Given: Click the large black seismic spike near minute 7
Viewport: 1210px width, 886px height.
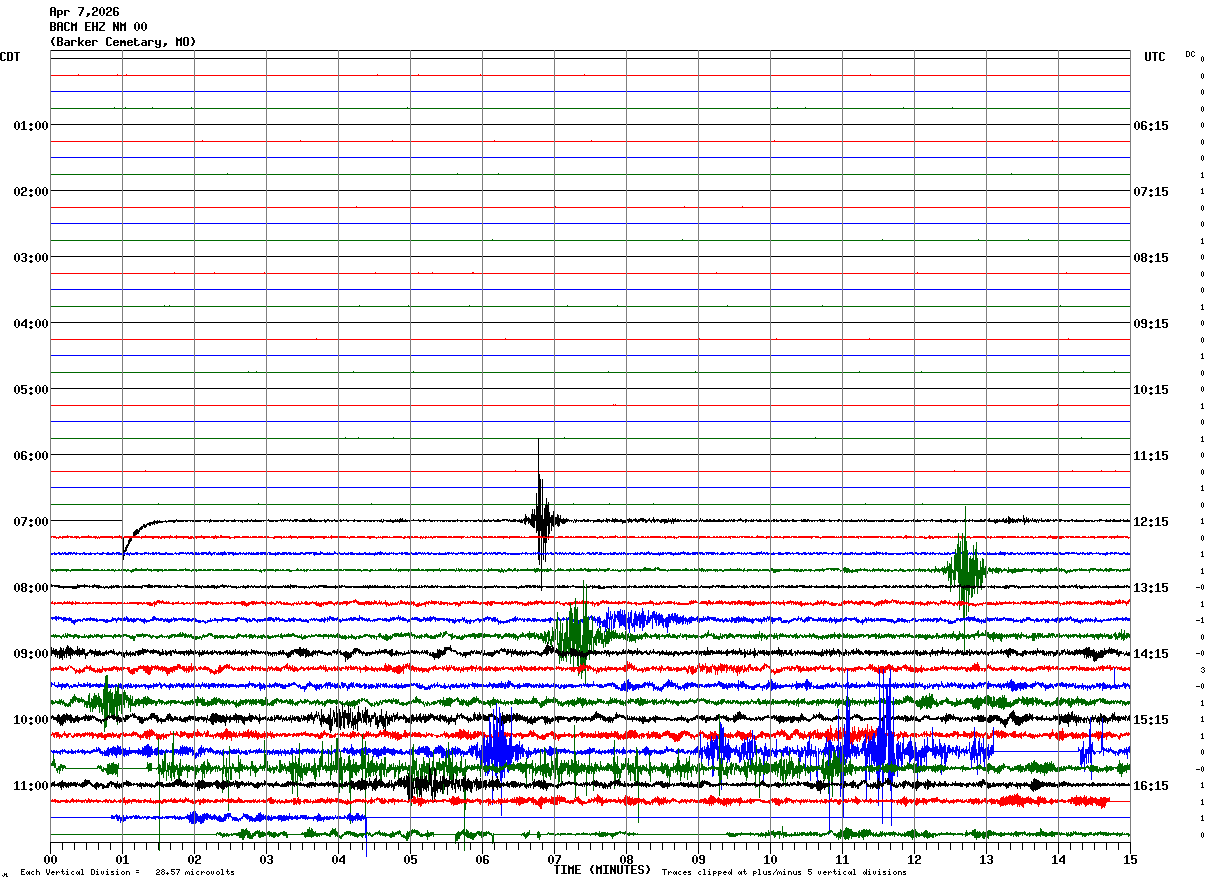Looking at the screenshot, I should [542, 515].
